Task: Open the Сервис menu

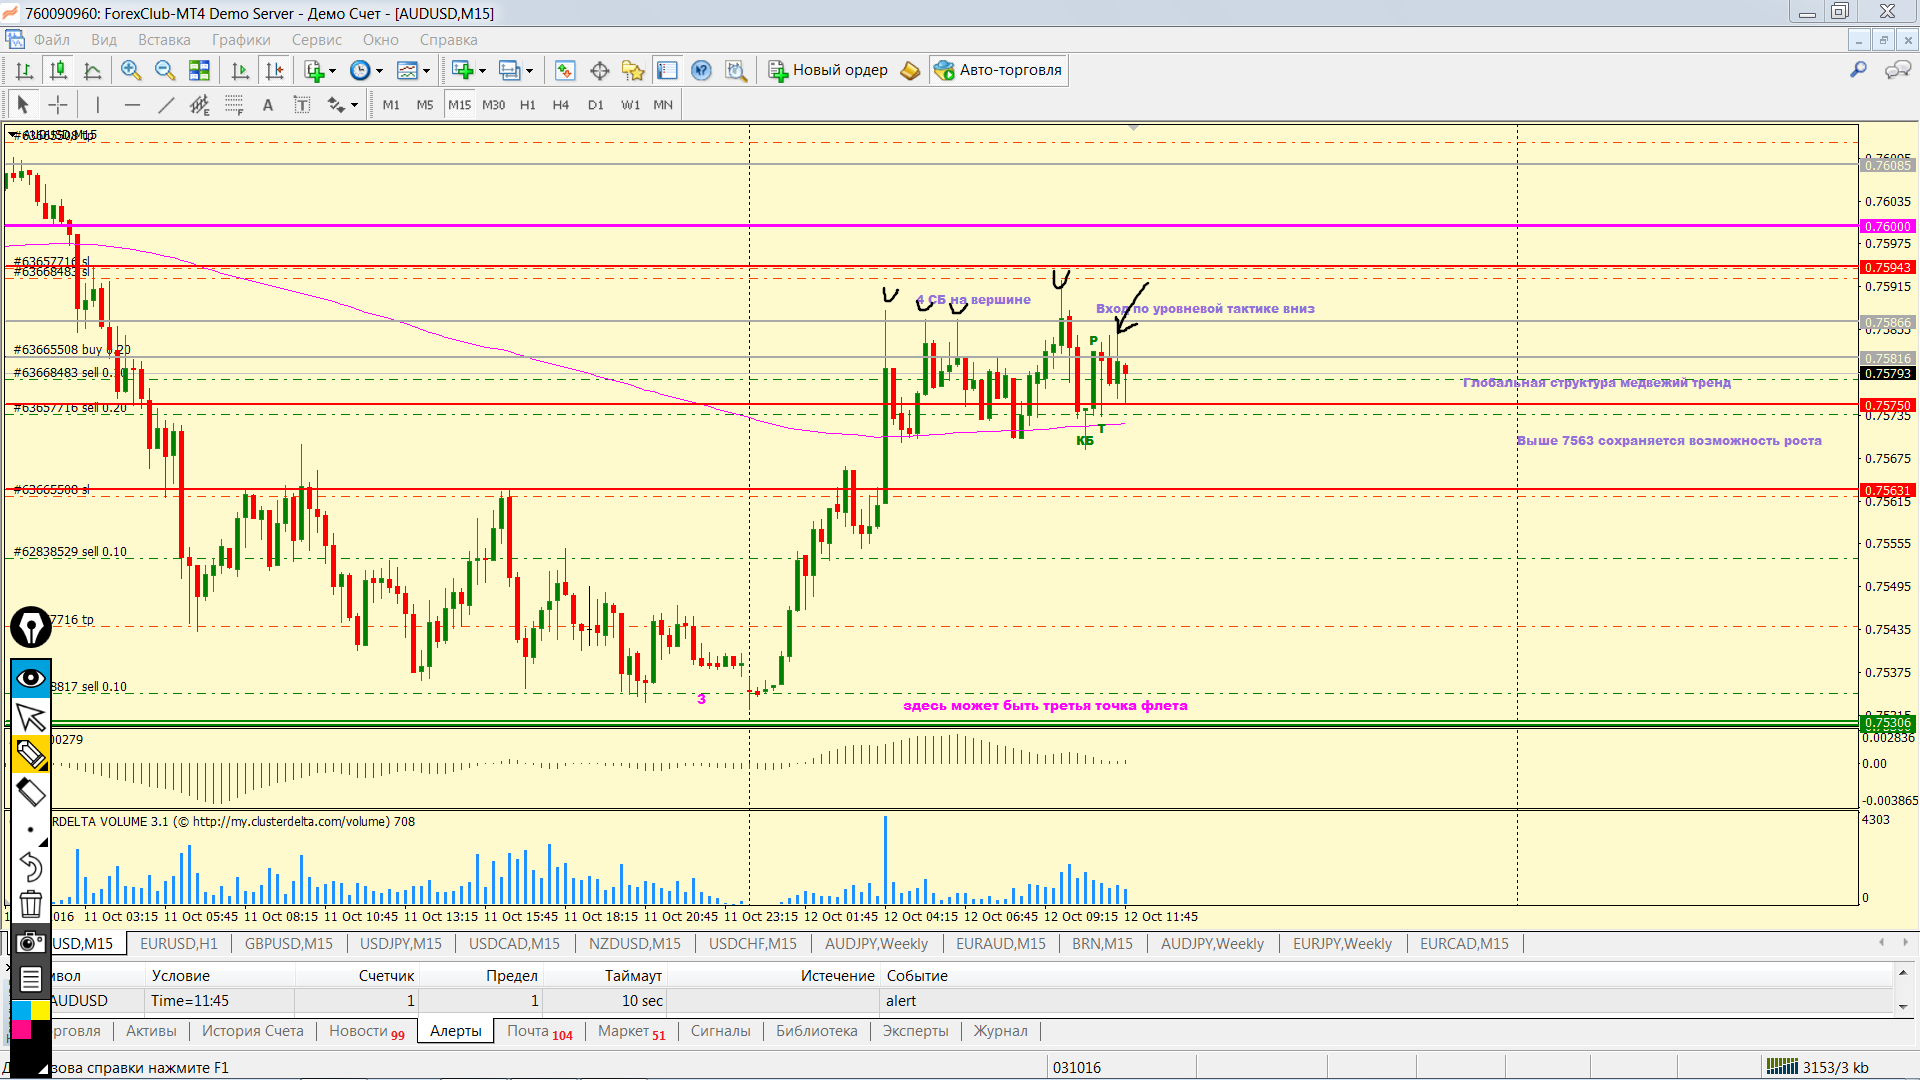Action: click(x=316, y=40)
